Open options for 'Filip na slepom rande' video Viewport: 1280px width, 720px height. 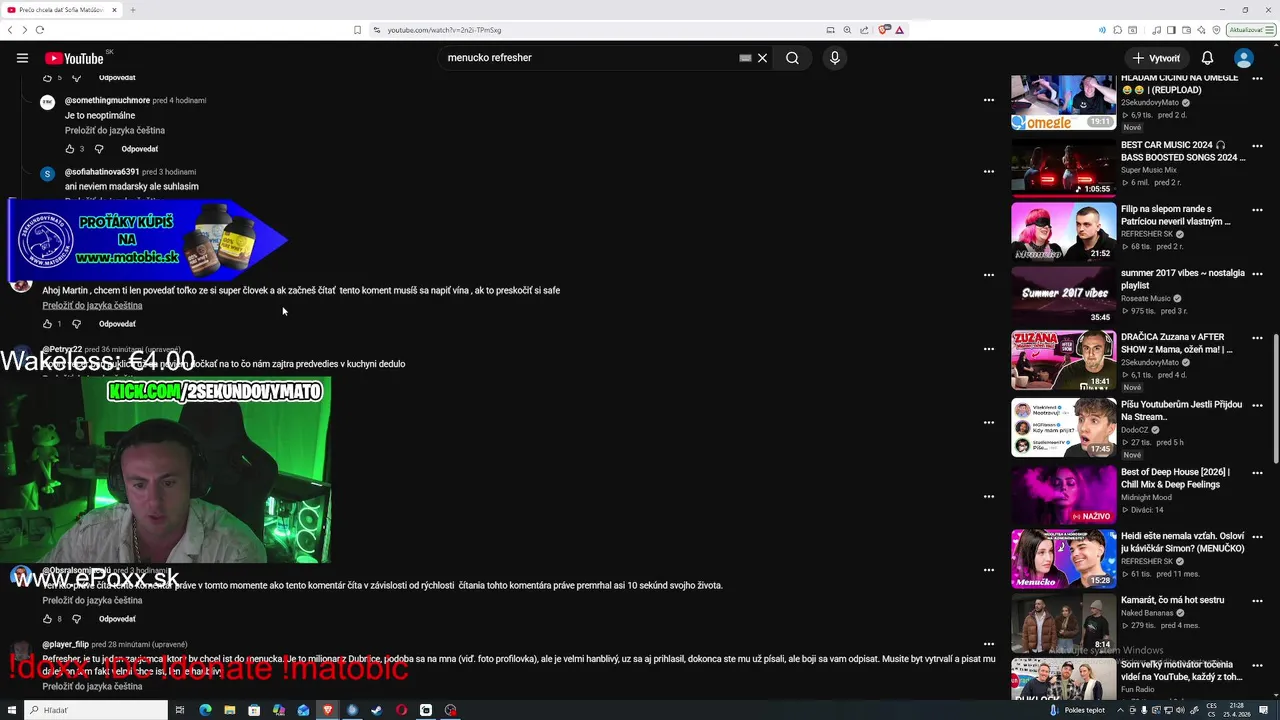[1257, 210]
